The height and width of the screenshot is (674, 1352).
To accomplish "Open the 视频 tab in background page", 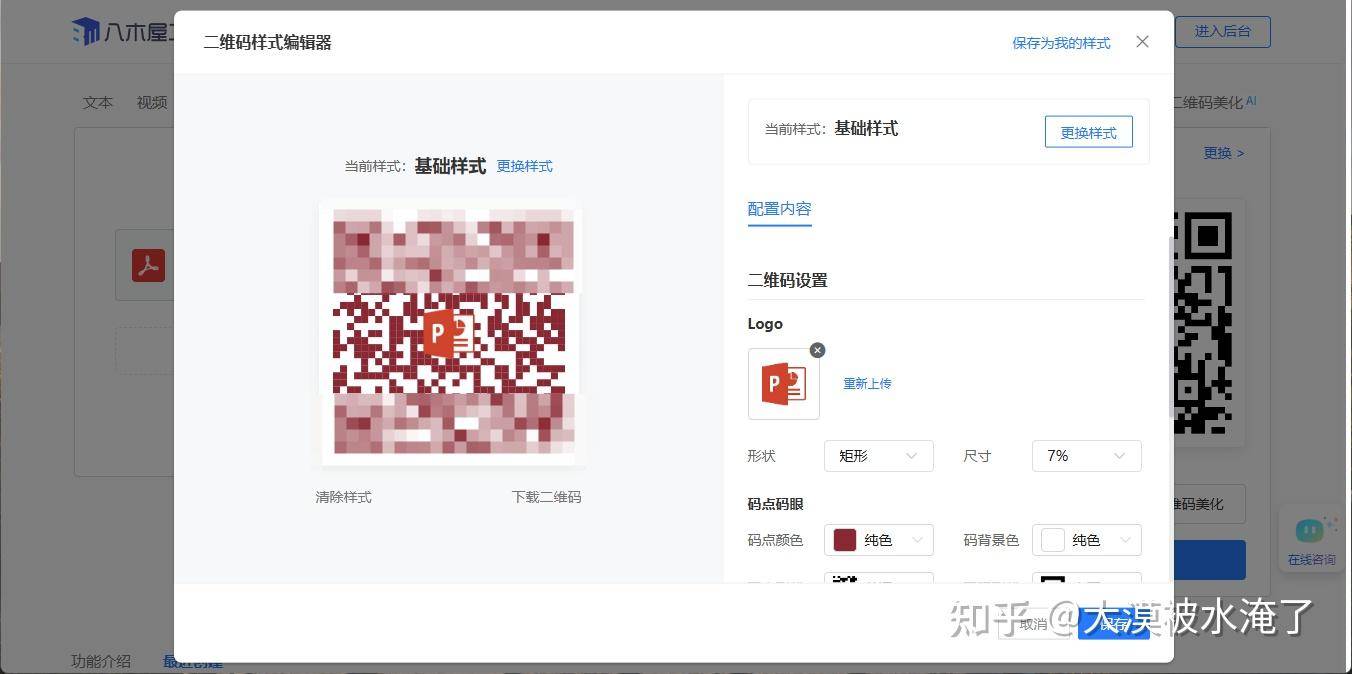I will coord(152,102).
